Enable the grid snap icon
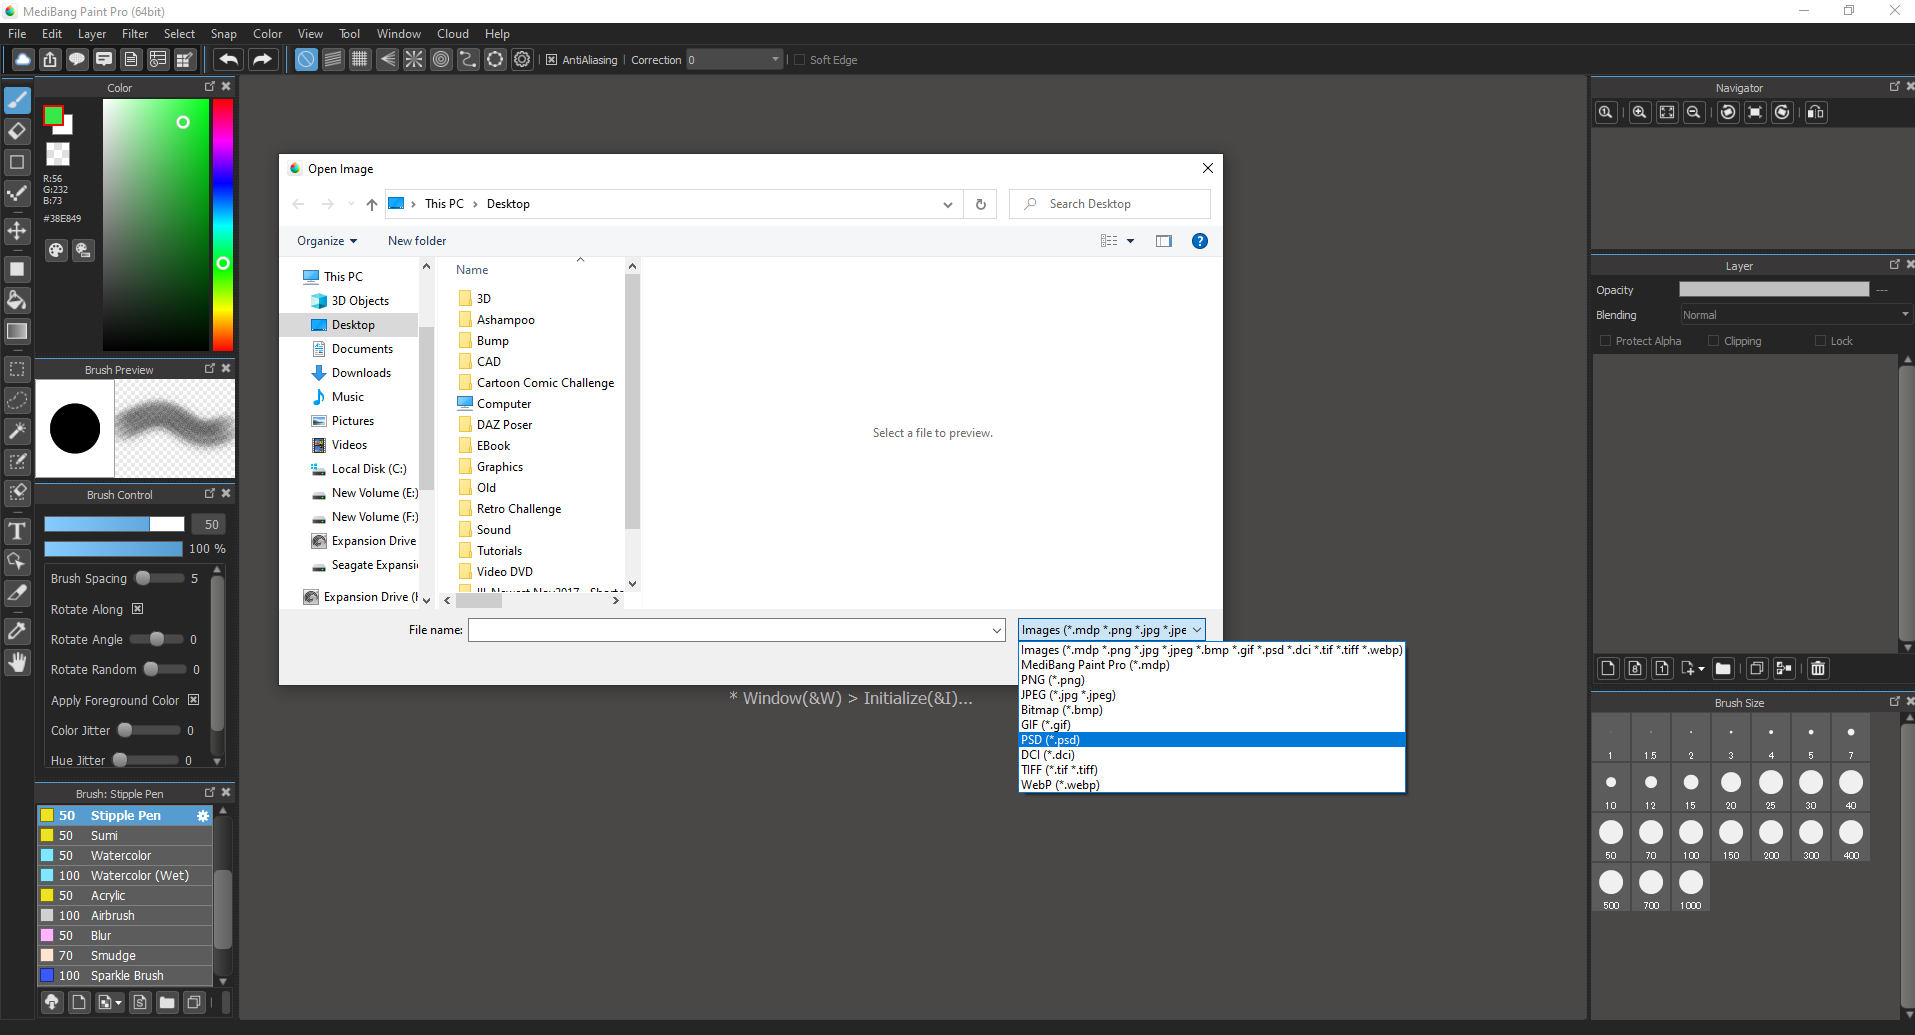Screen dimensions: 1915x1035 360,60
